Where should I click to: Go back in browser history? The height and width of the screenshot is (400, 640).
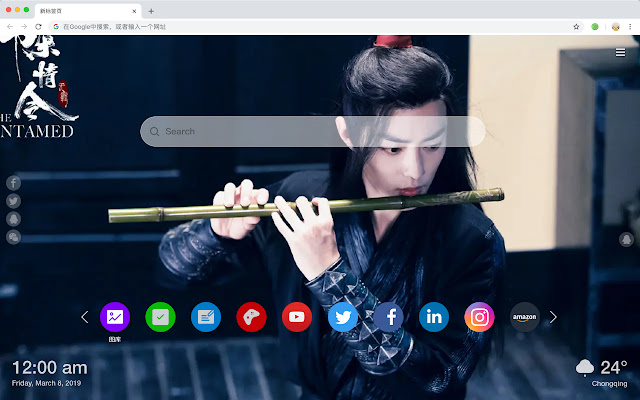pyautogui.click(x=10, y=27)
